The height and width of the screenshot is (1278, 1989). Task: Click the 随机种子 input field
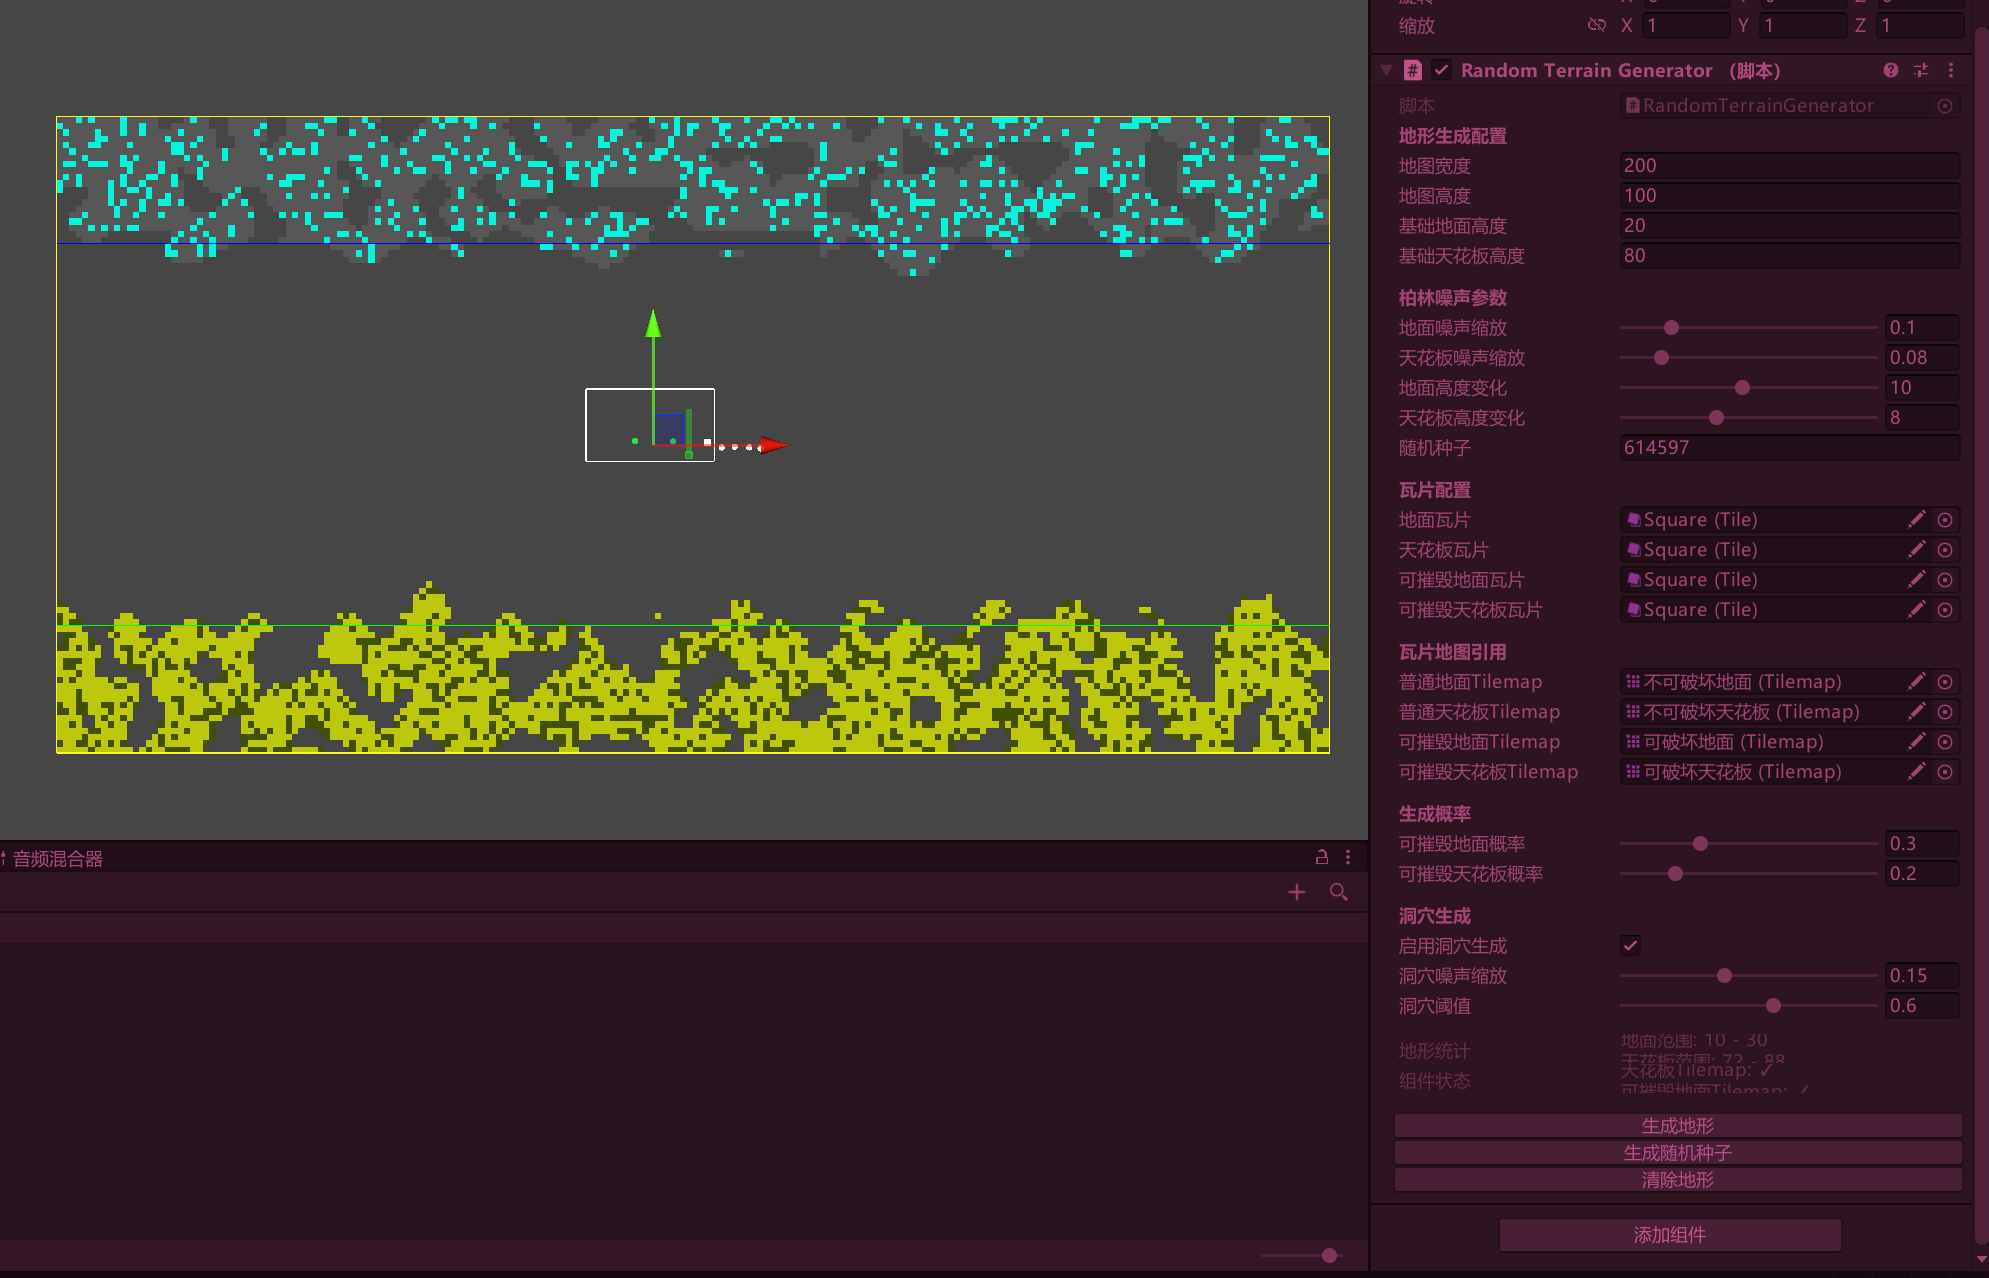point(1788,448)
